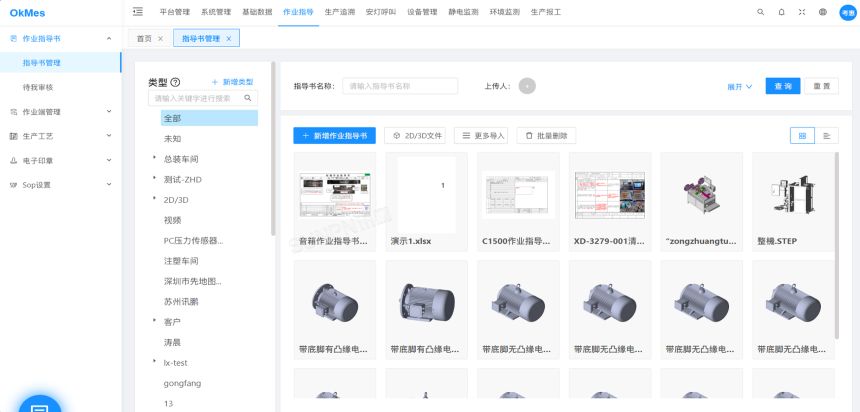The height and width of the screenshot is (412, 860).
Task: Open the 环境监测 top menu
Action: click(x=505, y=12)
